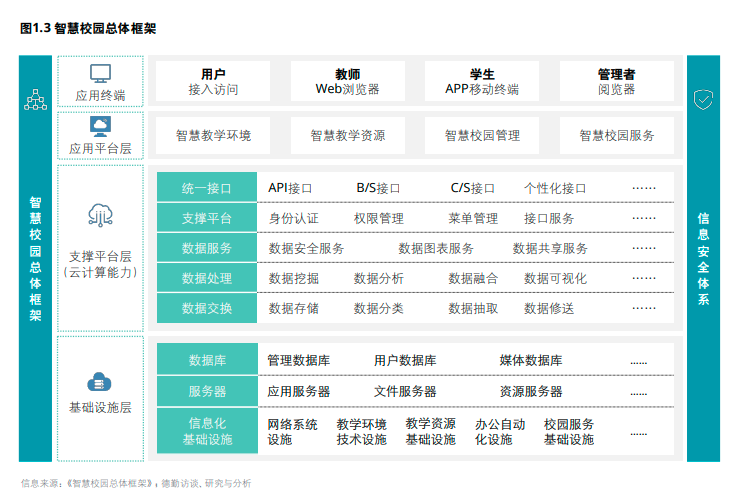The height and width of the screenshot is (500, 743).
Task: Click the 教师 Web浏览器 box
Action: tap(347, 81)
